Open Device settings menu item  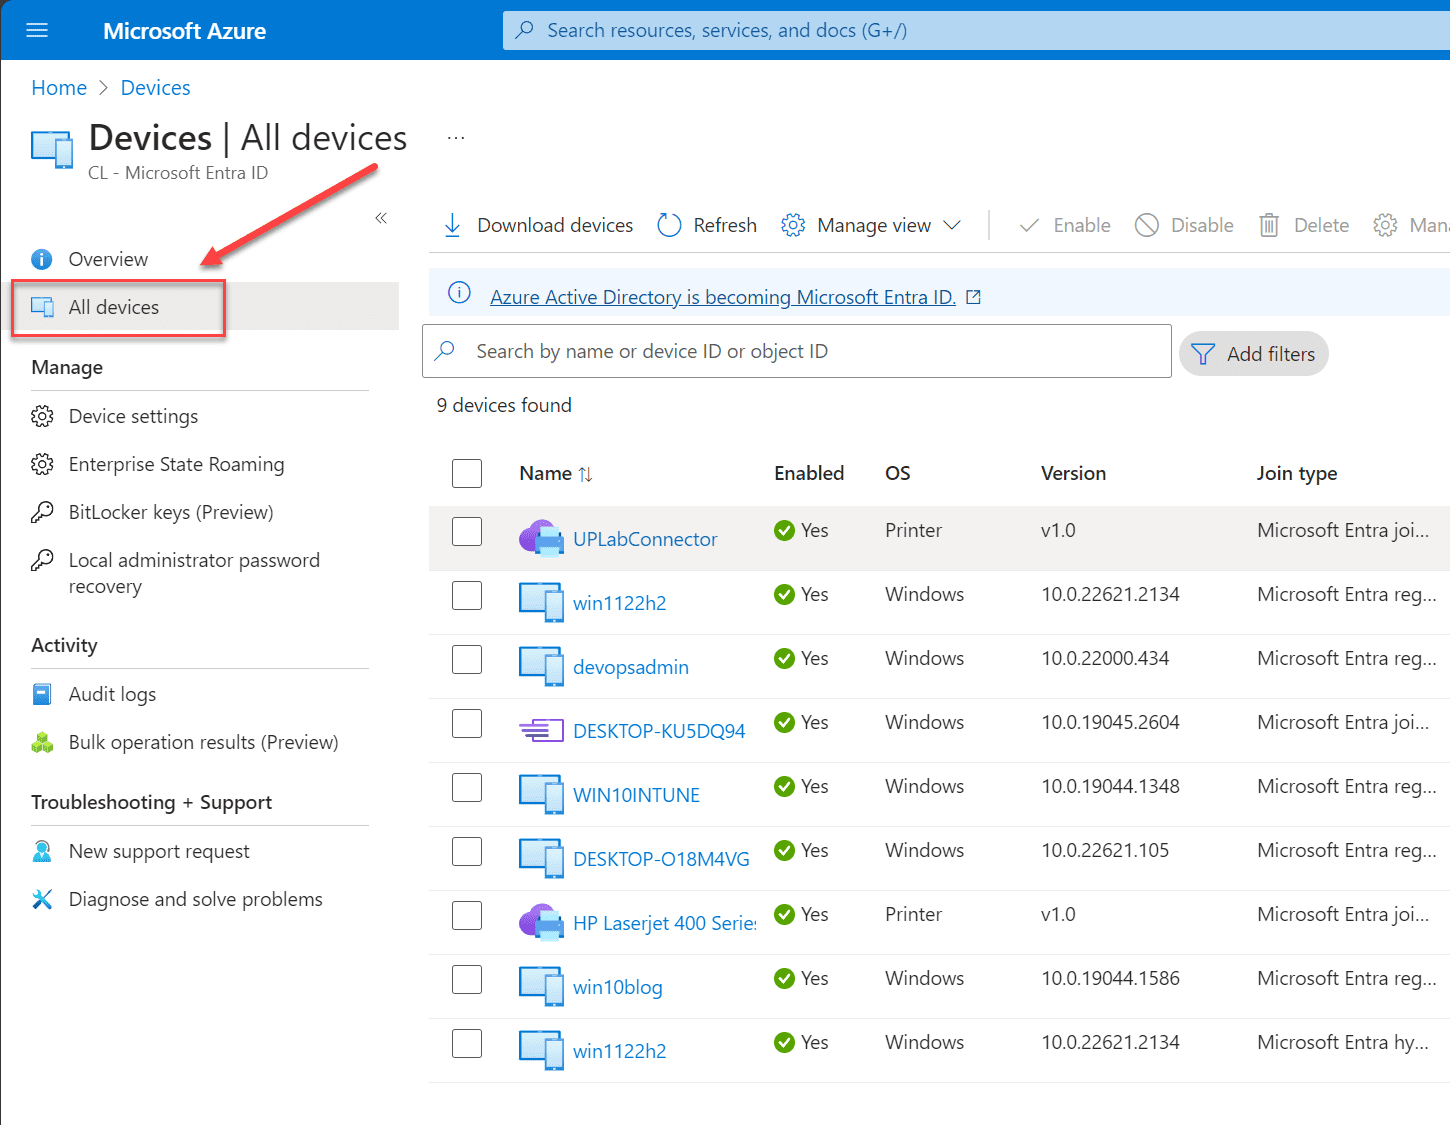point(133,416)
